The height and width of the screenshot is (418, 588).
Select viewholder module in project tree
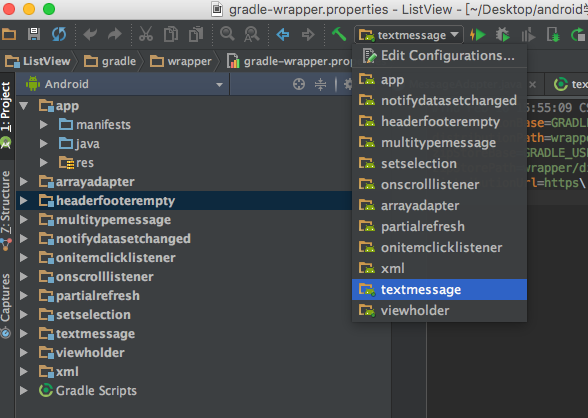point(90,353)
